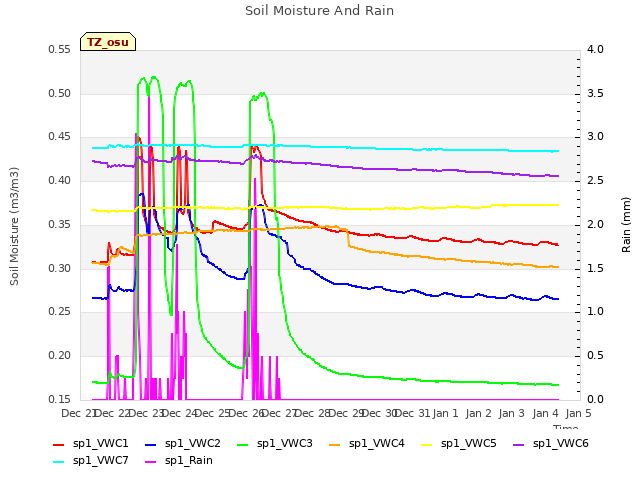Click the 1.5 rain axis tick label
Image resolution: width=640 pixels, height=480 pixels.
click(x=595, y=268)
